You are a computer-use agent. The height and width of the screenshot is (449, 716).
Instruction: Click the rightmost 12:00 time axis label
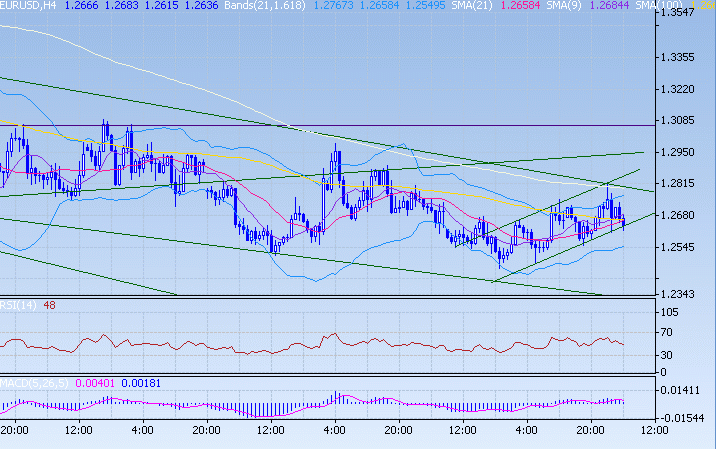click(654, 430)
